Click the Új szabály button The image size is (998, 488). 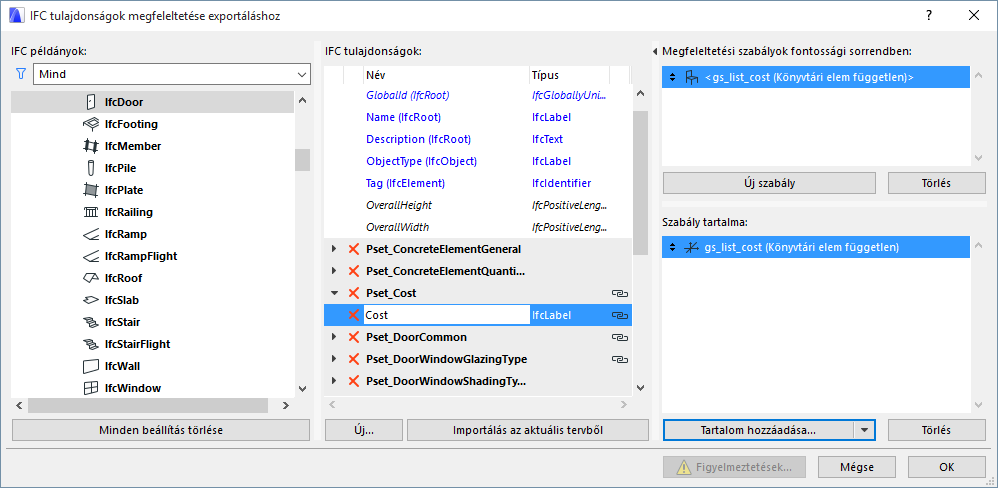770,183
